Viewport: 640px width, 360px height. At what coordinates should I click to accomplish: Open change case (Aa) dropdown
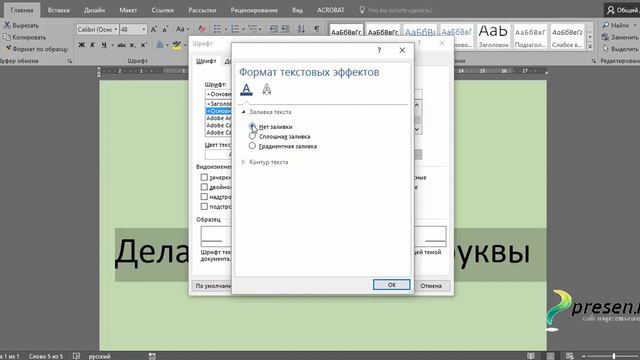click(182, 29)
